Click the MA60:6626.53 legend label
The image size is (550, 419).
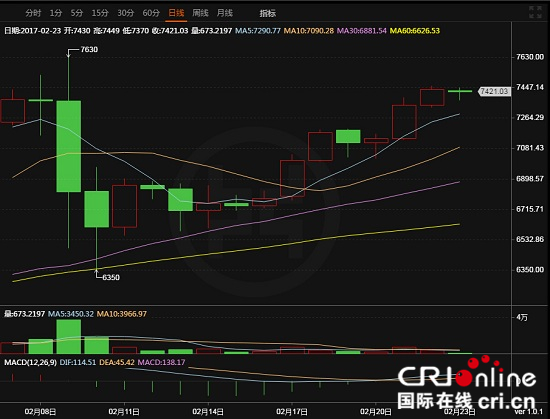tap(415, 31)
